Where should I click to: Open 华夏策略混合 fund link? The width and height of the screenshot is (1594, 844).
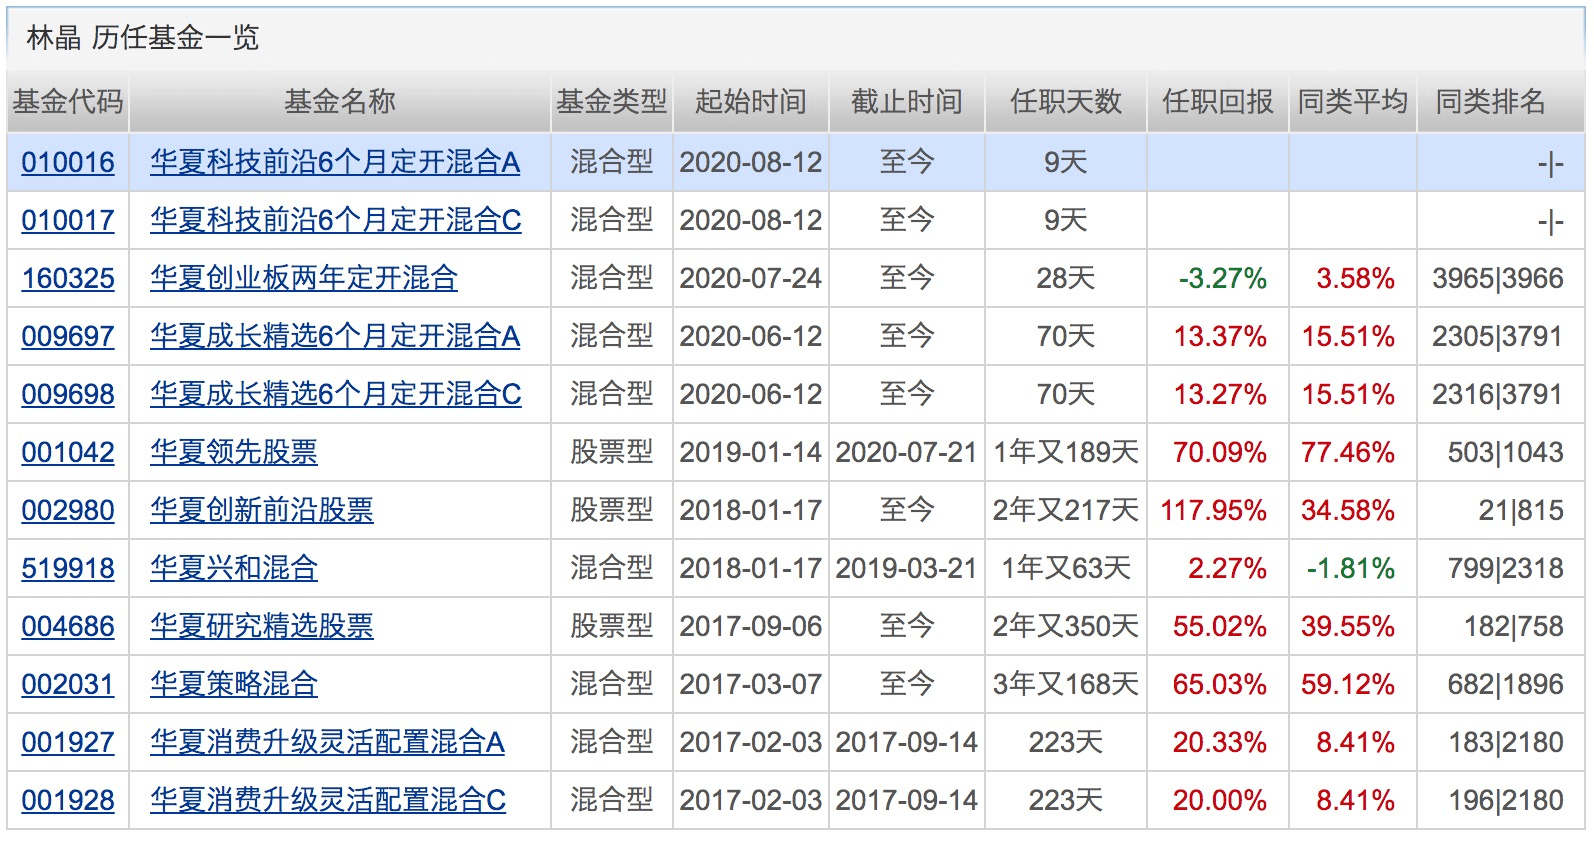click(234, 684)
